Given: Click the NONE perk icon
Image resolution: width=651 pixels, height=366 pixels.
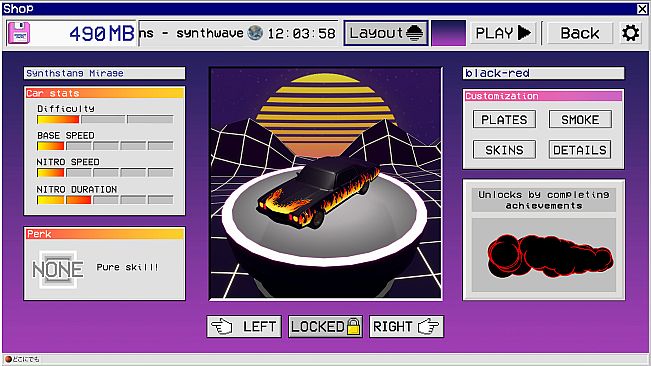Looking at the screenshot, I should coord(58,269).
